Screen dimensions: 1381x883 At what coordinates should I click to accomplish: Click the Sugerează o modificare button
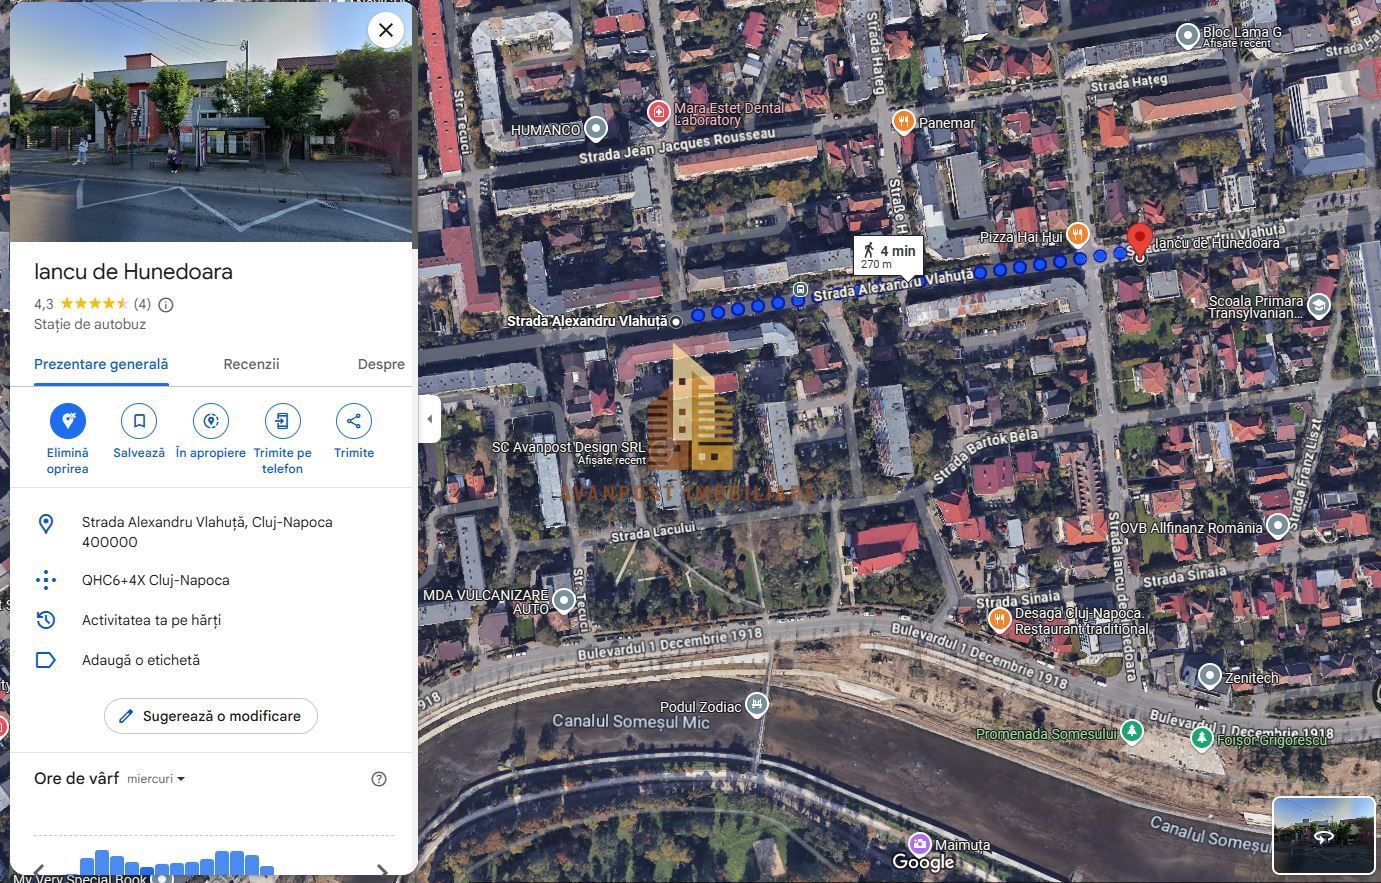click(x=211, y=716)
